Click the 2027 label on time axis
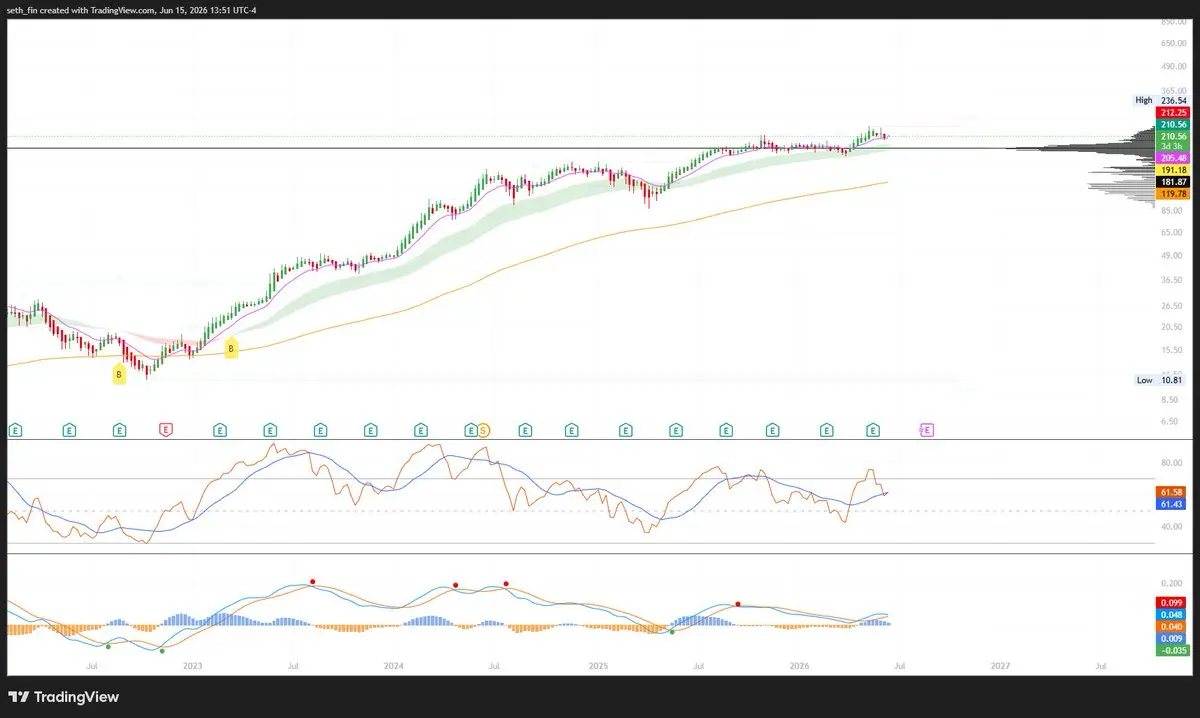The width and height of the screenshot is (1200, 718). coord(1000,665)
